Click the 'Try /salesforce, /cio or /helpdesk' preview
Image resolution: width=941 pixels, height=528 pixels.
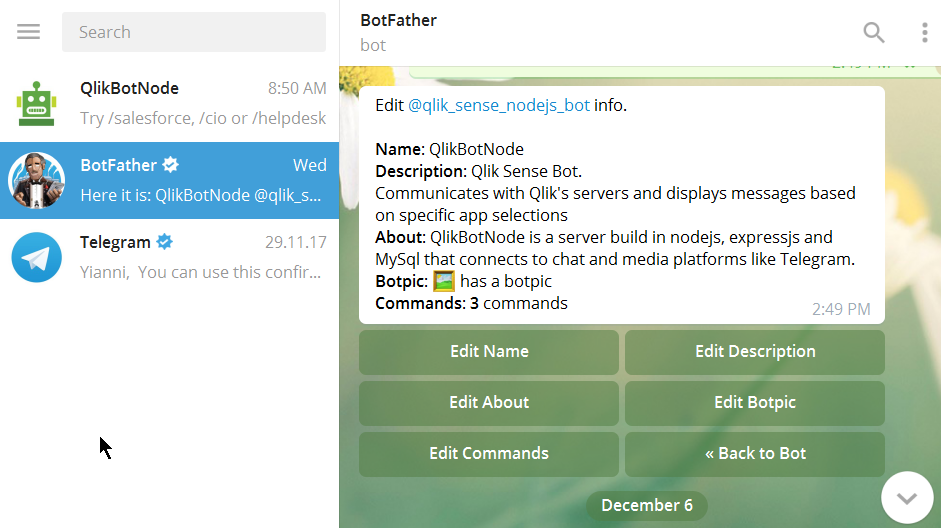pos(203,118)
